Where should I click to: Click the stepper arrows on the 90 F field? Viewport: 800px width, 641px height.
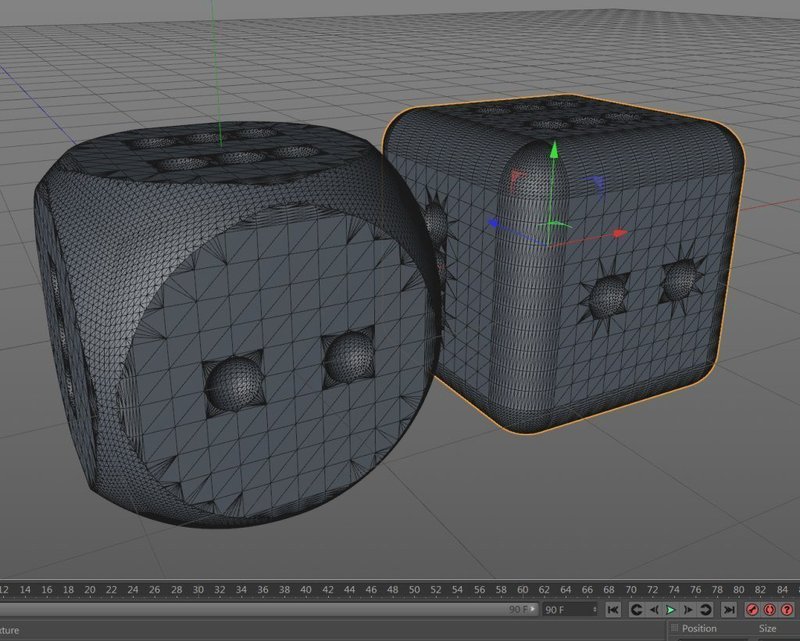pos(594,609)
